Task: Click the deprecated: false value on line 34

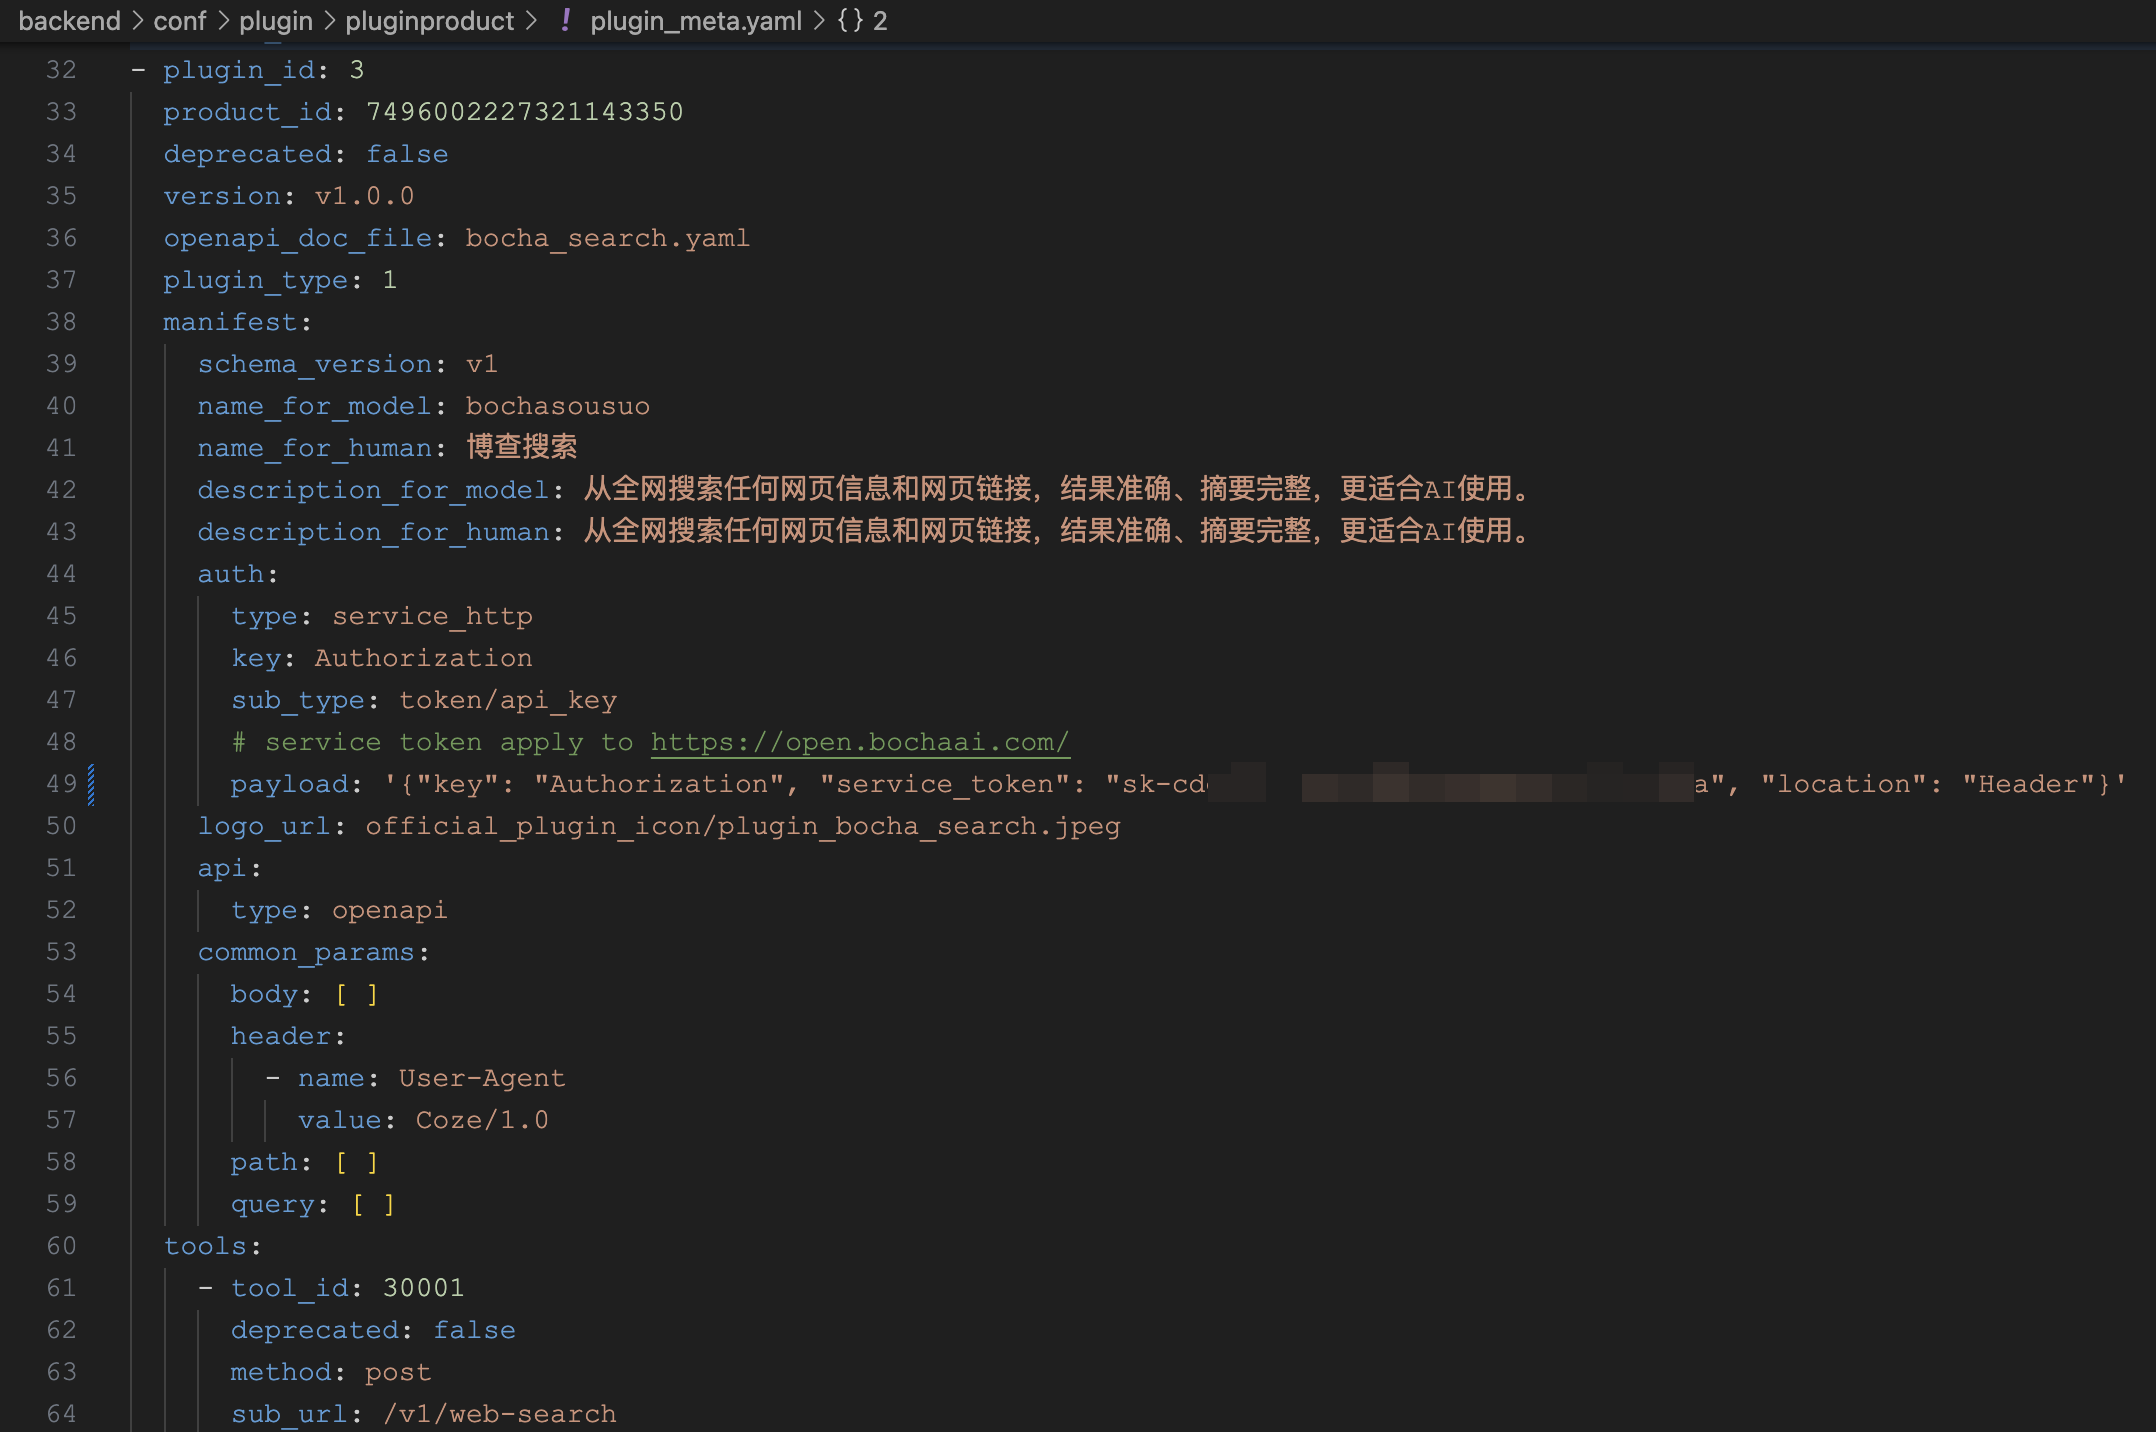Action: pyautogui.click(x=407, y=154)
